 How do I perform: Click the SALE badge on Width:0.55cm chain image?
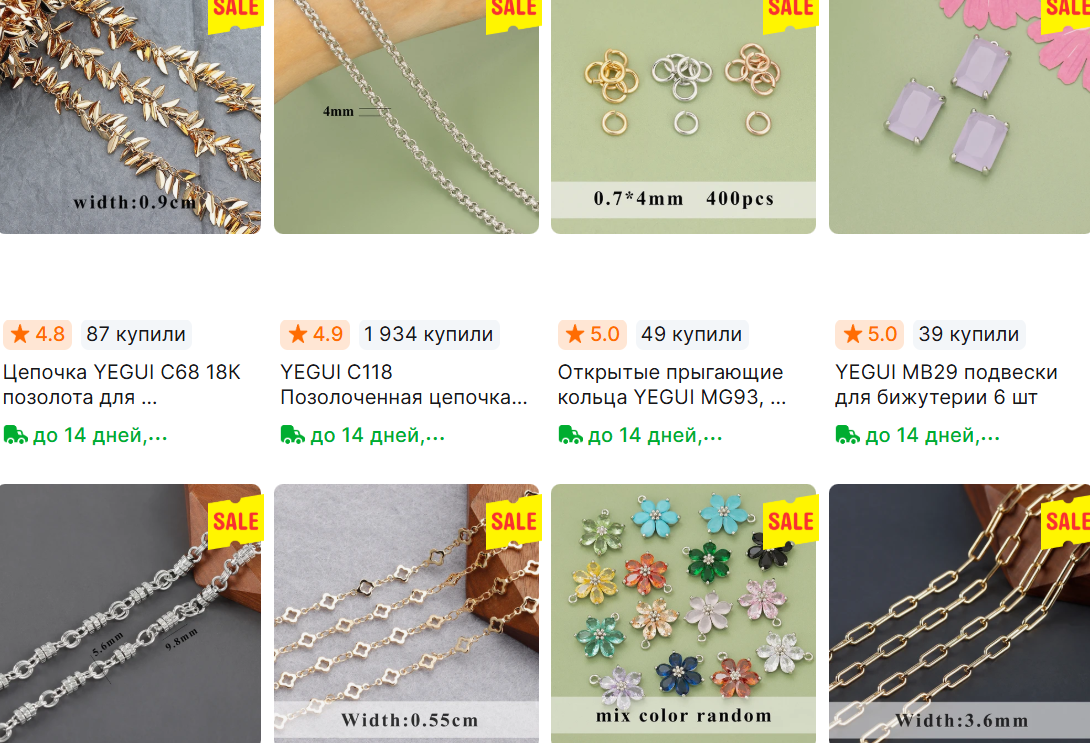[x=514, y=521]
